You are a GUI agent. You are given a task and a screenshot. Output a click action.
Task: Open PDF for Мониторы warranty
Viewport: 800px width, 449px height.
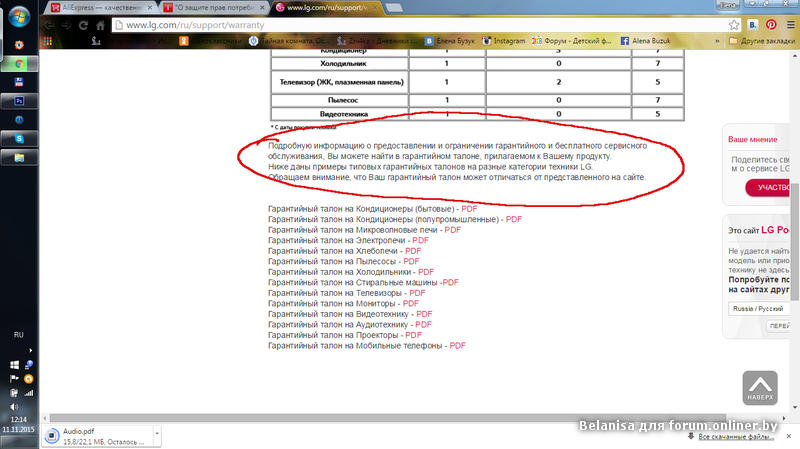point(411,304)
